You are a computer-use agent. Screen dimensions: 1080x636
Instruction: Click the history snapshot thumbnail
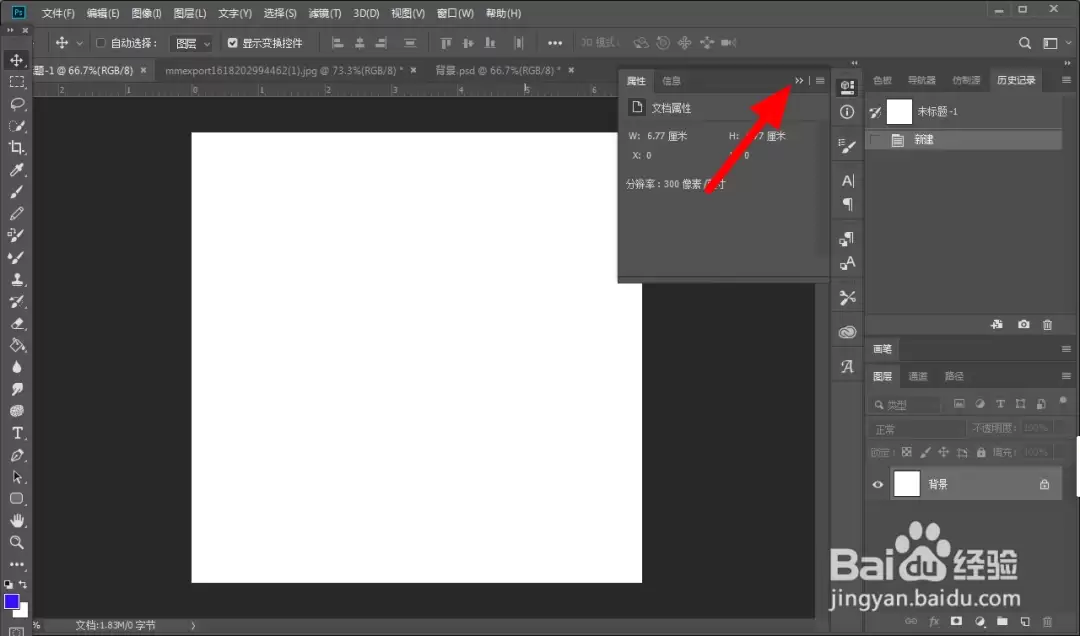click(899, 111)
